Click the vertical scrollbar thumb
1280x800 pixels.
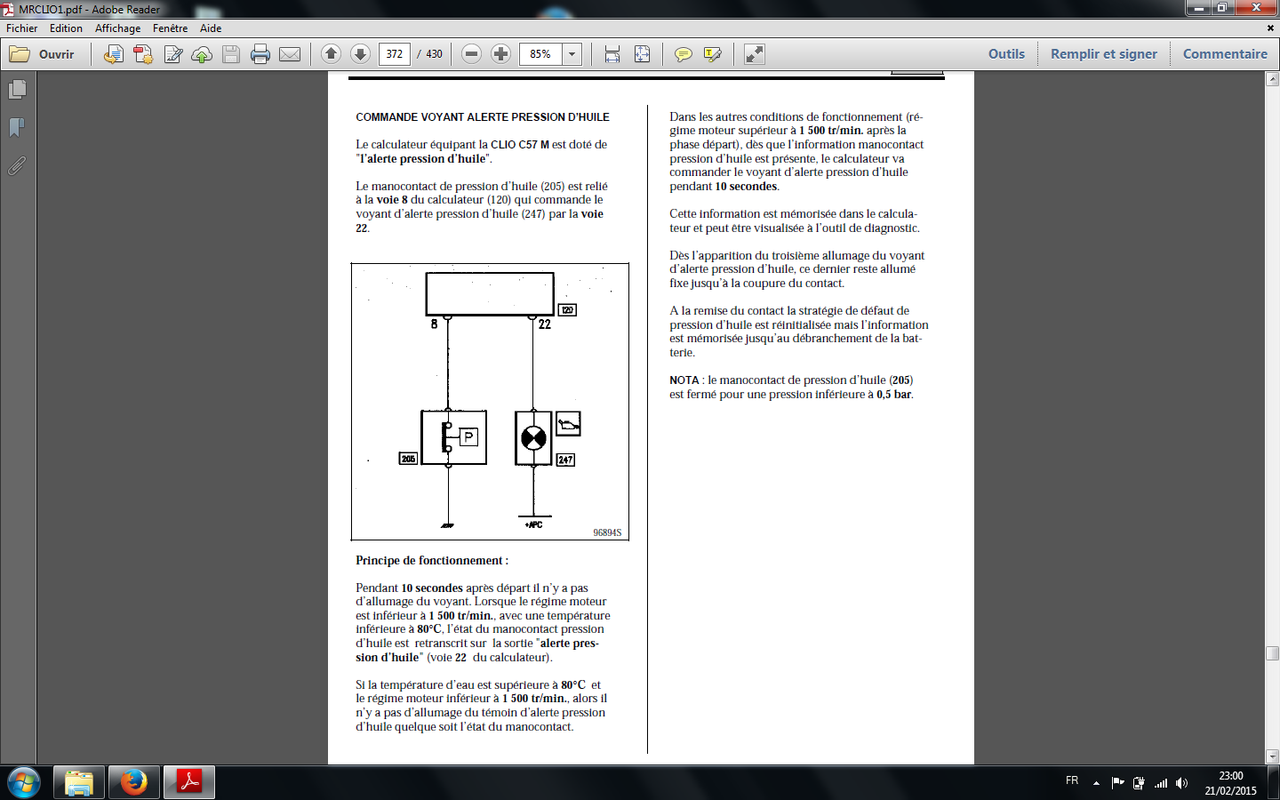1272,654
